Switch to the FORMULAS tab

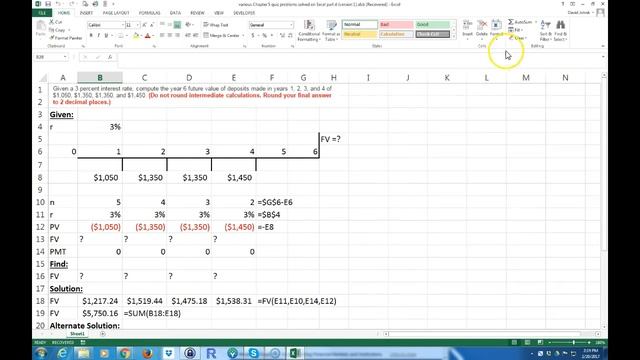point(149,13)
